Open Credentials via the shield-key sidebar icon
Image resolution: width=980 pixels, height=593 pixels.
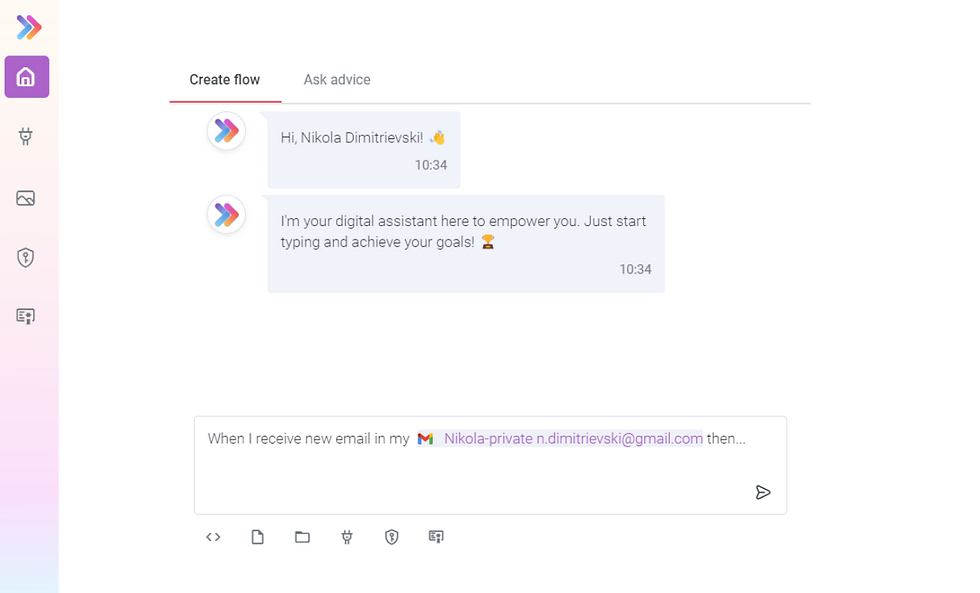click(x=27, y=257)
